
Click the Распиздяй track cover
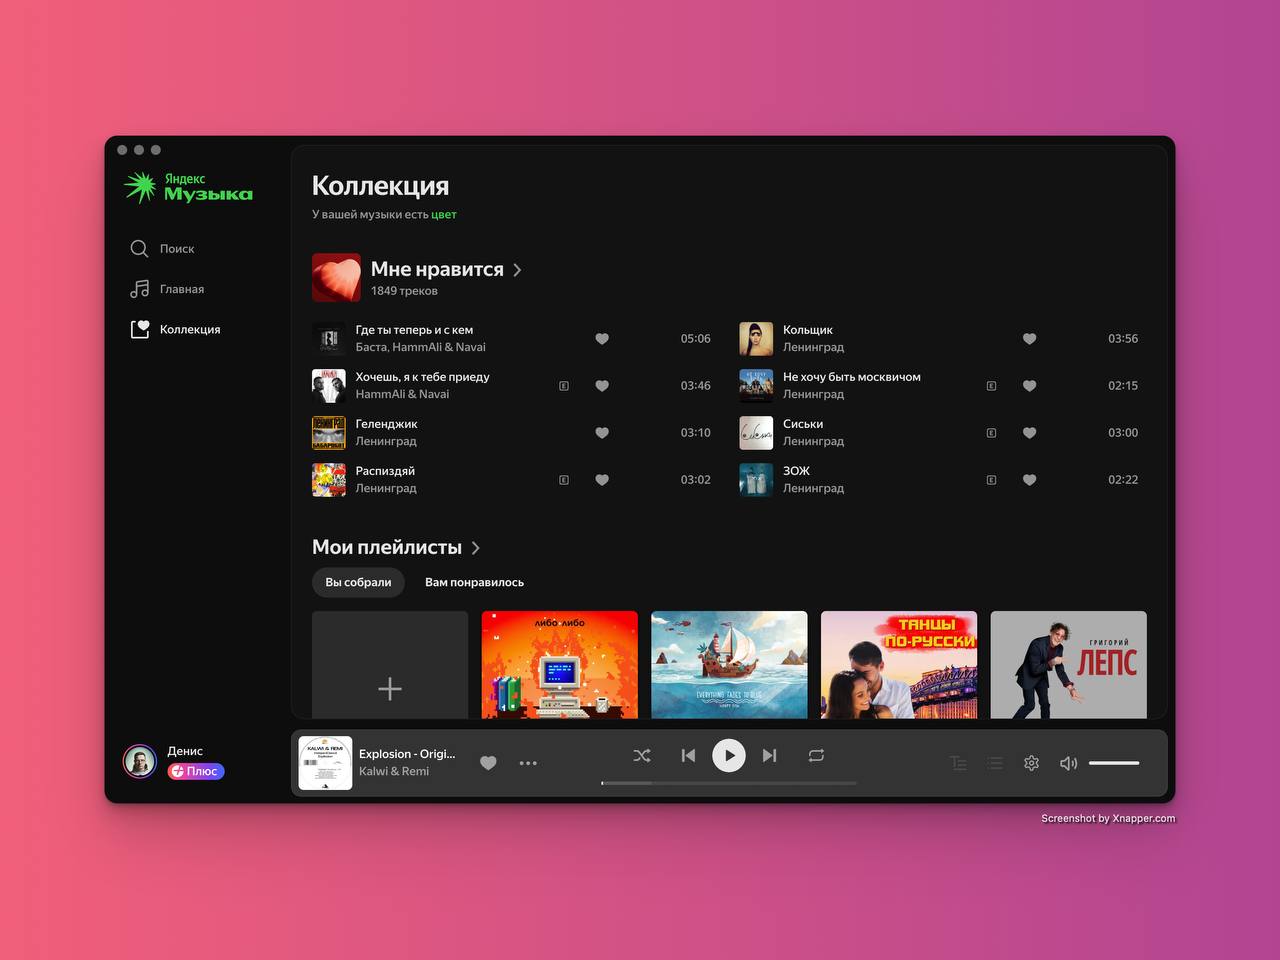click(329, 480)
